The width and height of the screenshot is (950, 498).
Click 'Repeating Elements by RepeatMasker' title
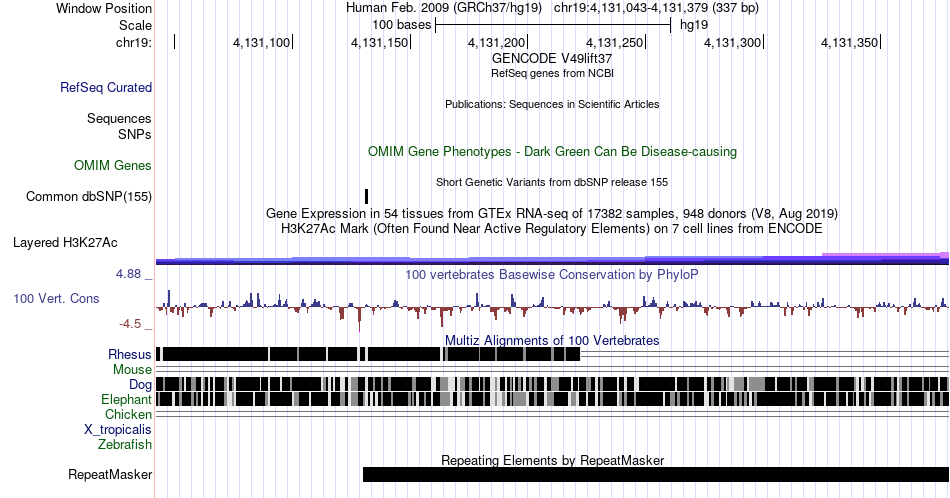(552, 460)
